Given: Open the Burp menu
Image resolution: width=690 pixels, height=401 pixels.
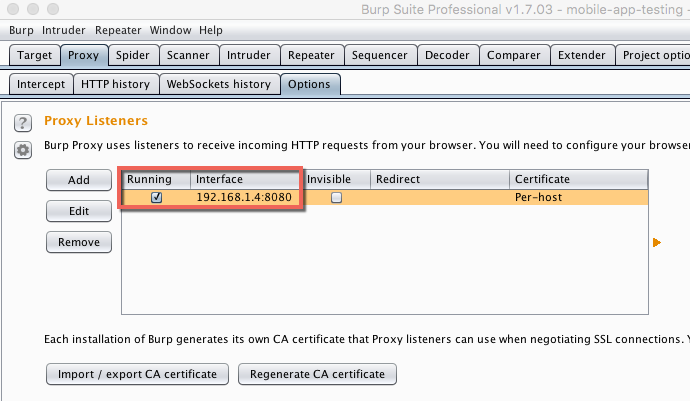Looking at the screenshot, I should tap(21, 30).
